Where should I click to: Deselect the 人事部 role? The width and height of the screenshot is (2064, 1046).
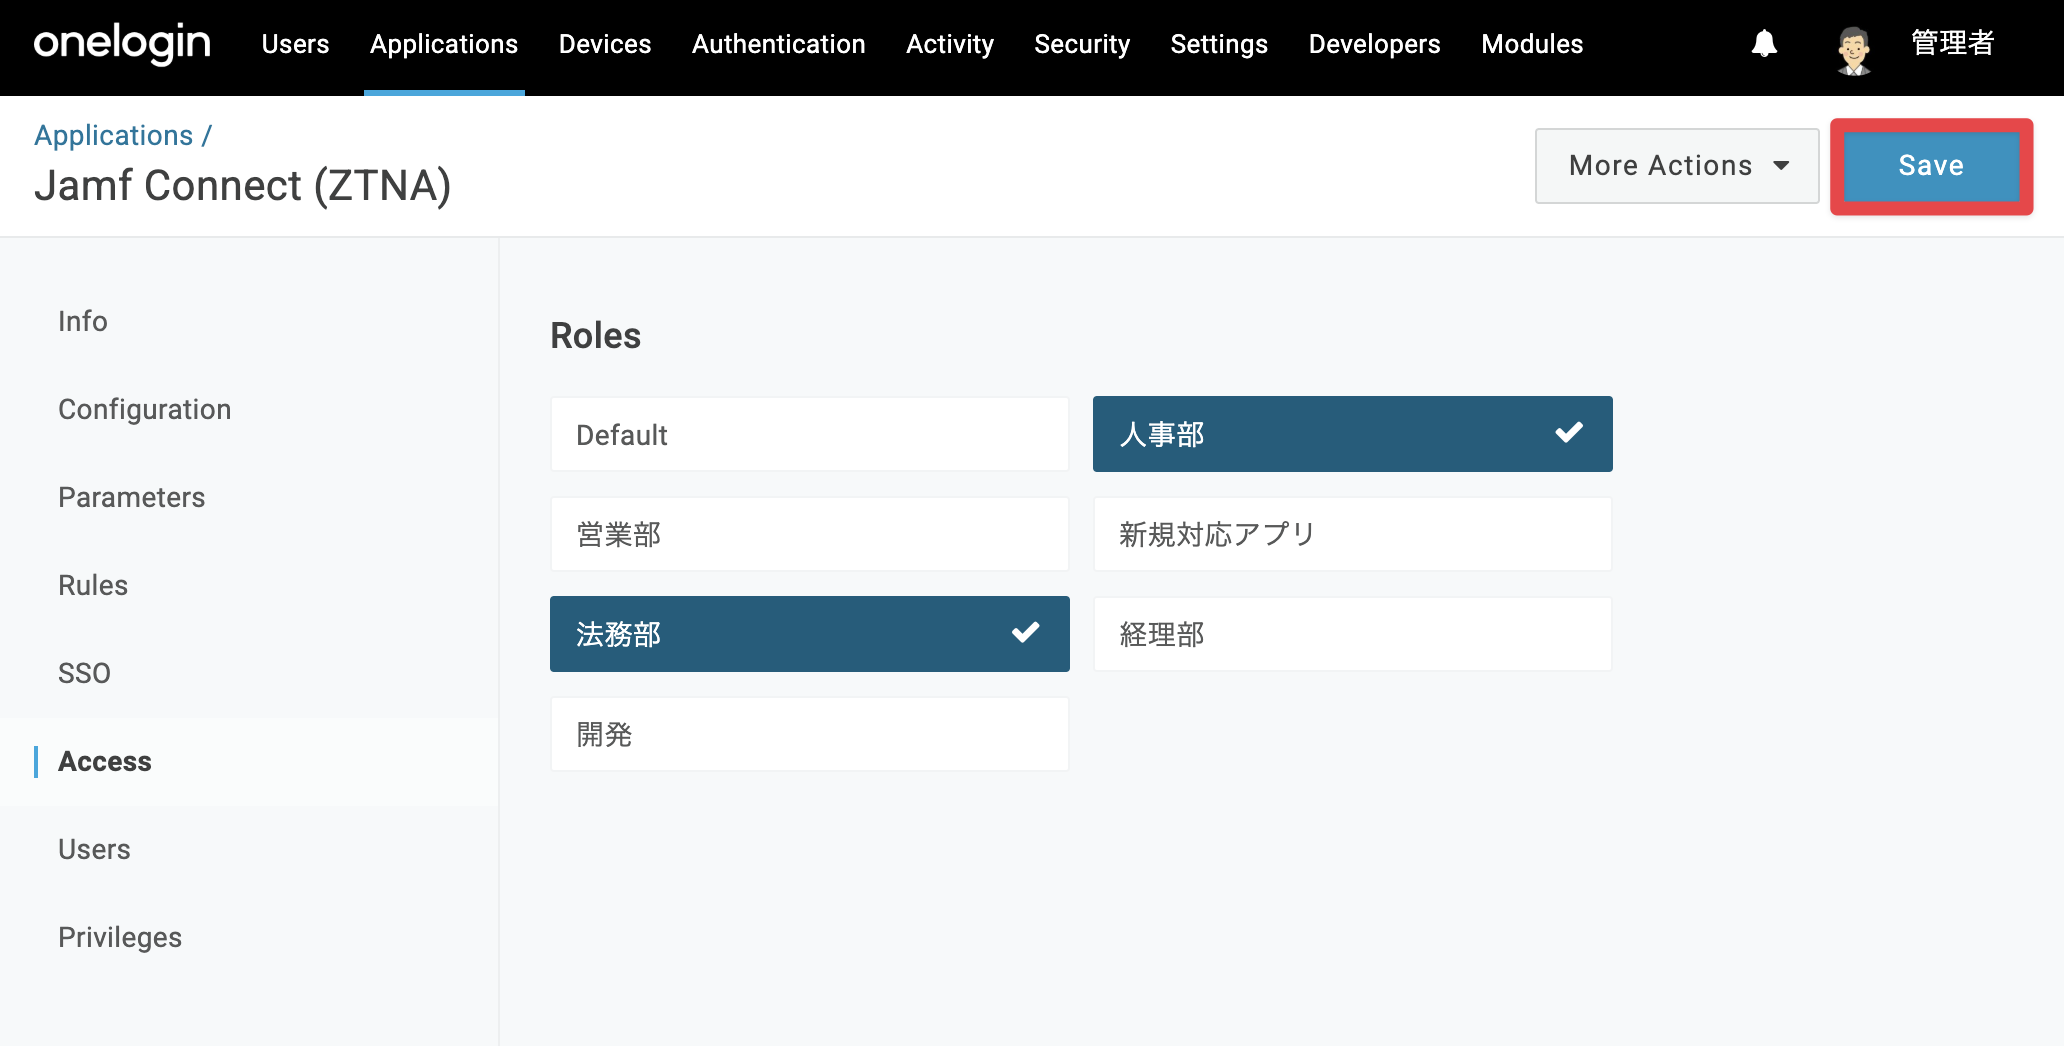(1352, 434)
